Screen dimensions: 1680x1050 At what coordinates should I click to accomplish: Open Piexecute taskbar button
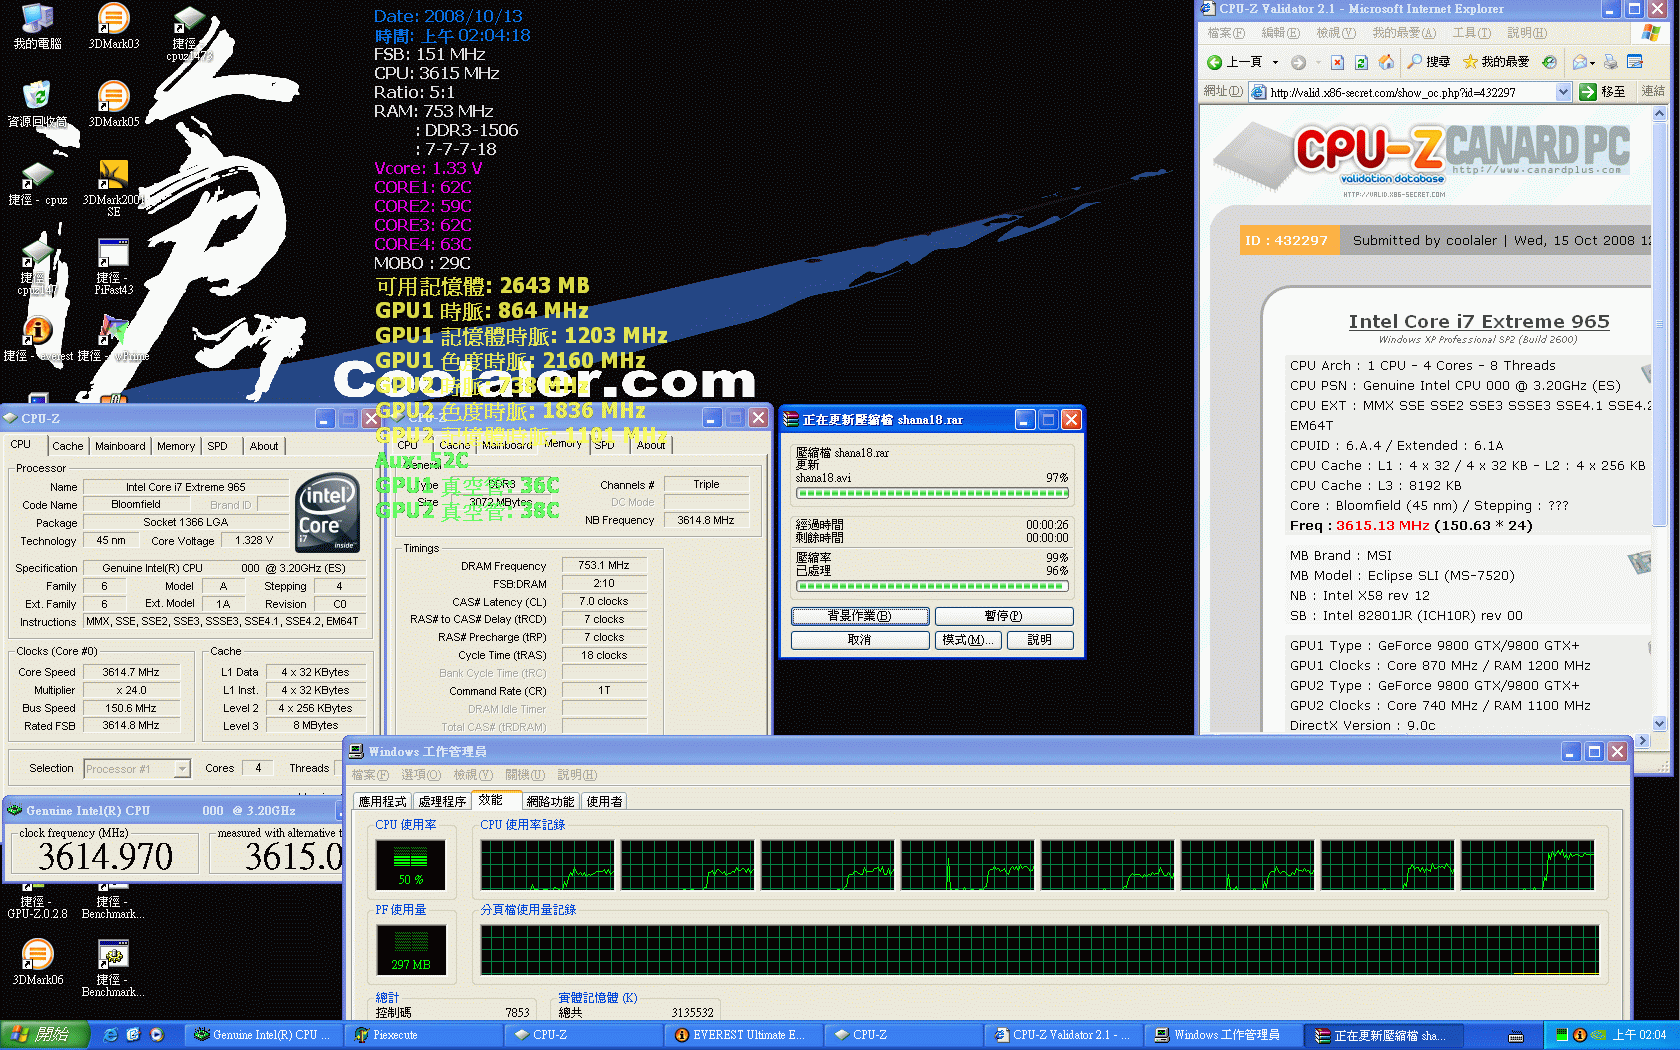(424, 1035)
